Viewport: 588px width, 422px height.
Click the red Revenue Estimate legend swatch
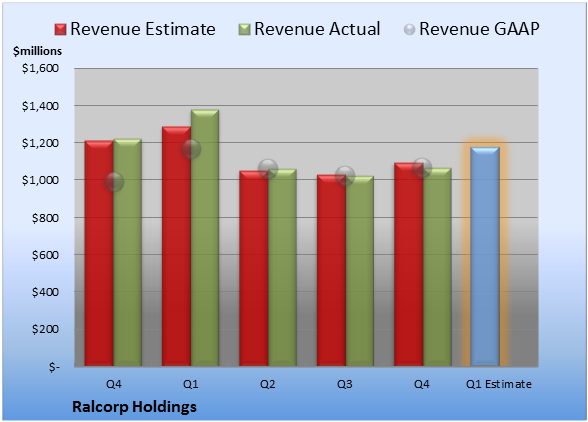point(60,30)
